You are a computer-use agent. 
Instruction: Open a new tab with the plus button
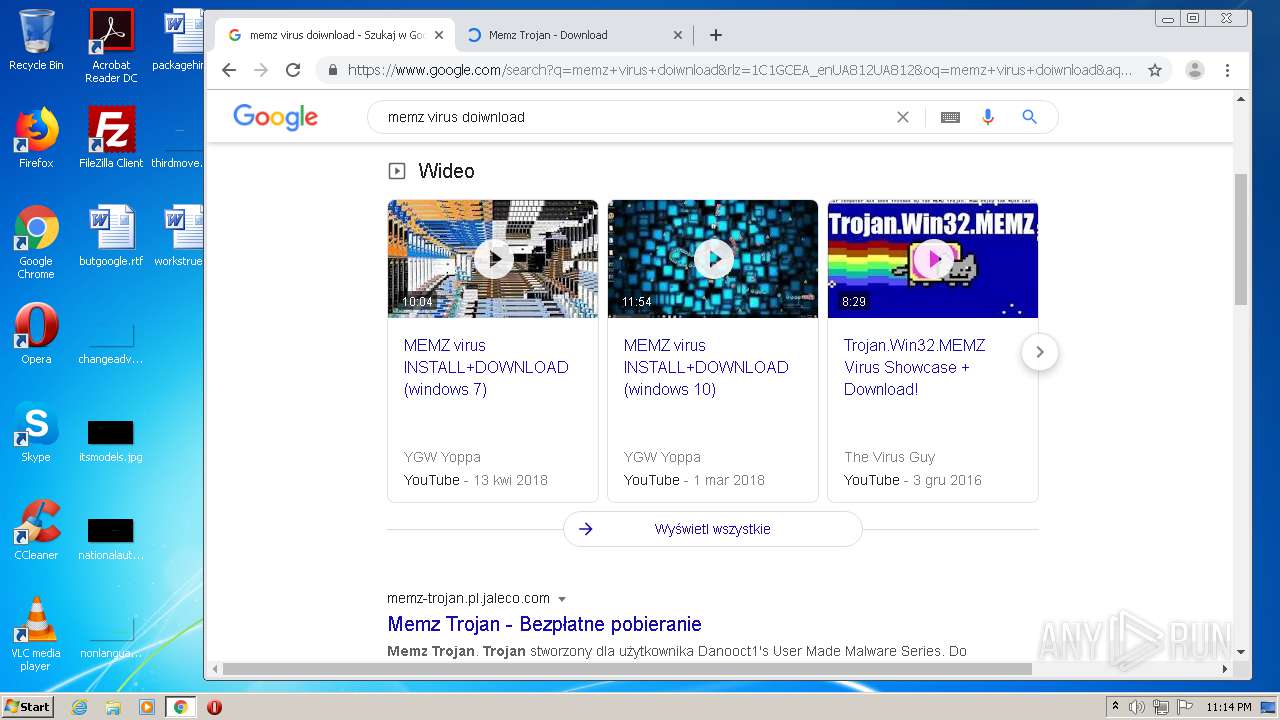pos(715,35)
